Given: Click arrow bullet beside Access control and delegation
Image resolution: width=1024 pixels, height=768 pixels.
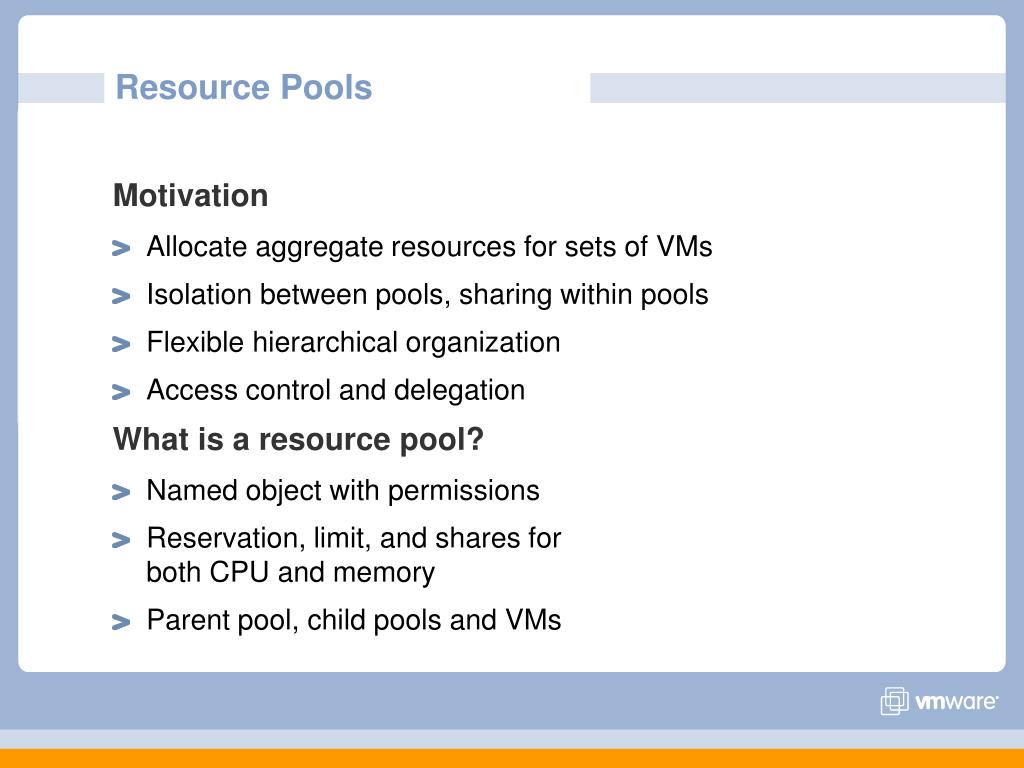Looking at the screenshot, I should [121, 392].
